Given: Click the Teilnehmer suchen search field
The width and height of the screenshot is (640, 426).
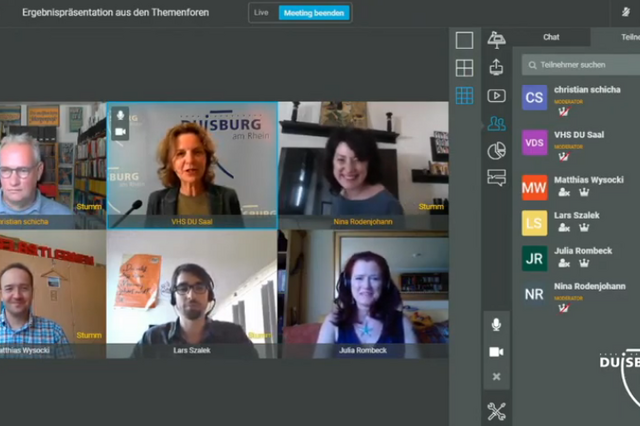Looking at the screenshot, I should click(x=585, y=64).
